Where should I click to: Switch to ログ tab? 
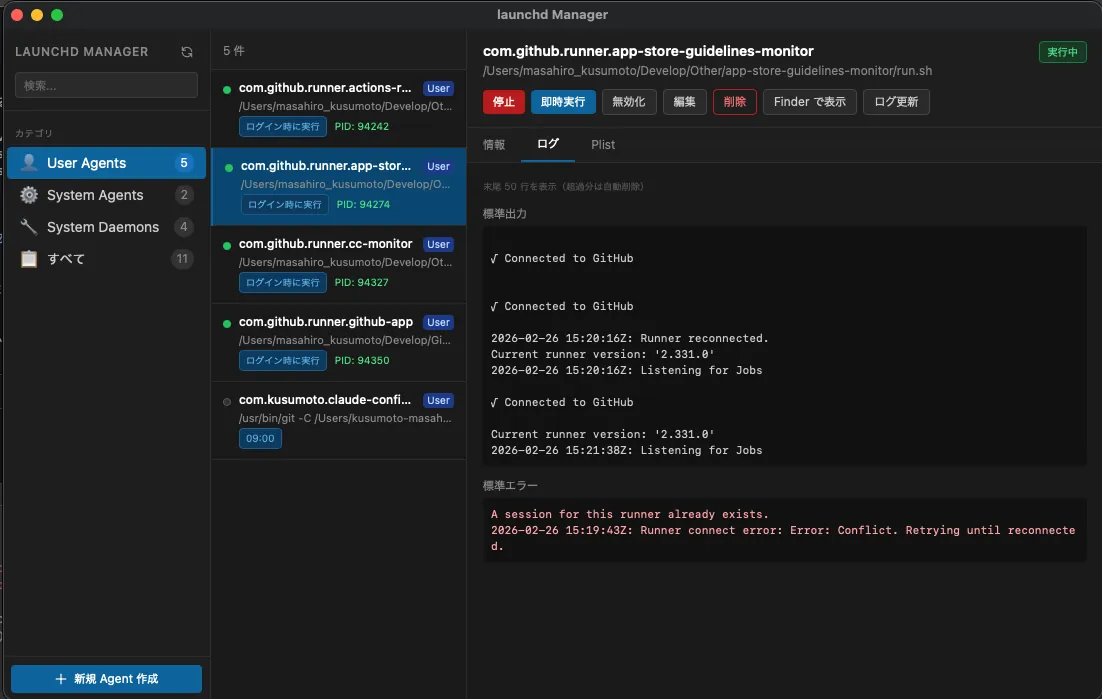tap(547, 144)
